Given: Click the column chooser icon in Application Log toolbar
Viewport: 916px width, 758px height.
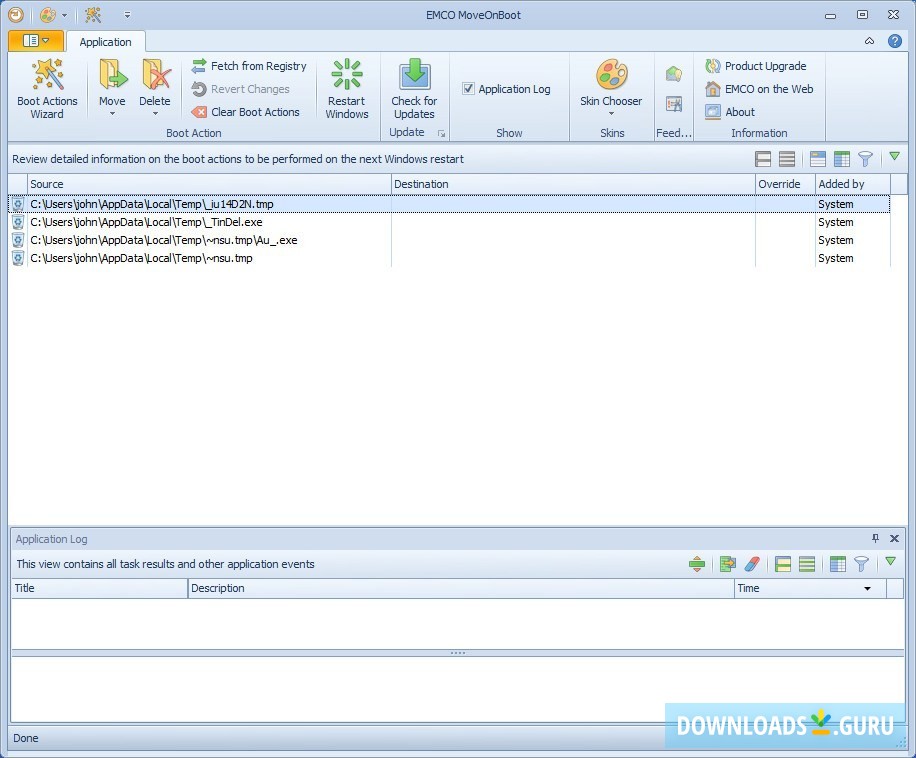Looking at the screenshot, I should click(838, 564).
